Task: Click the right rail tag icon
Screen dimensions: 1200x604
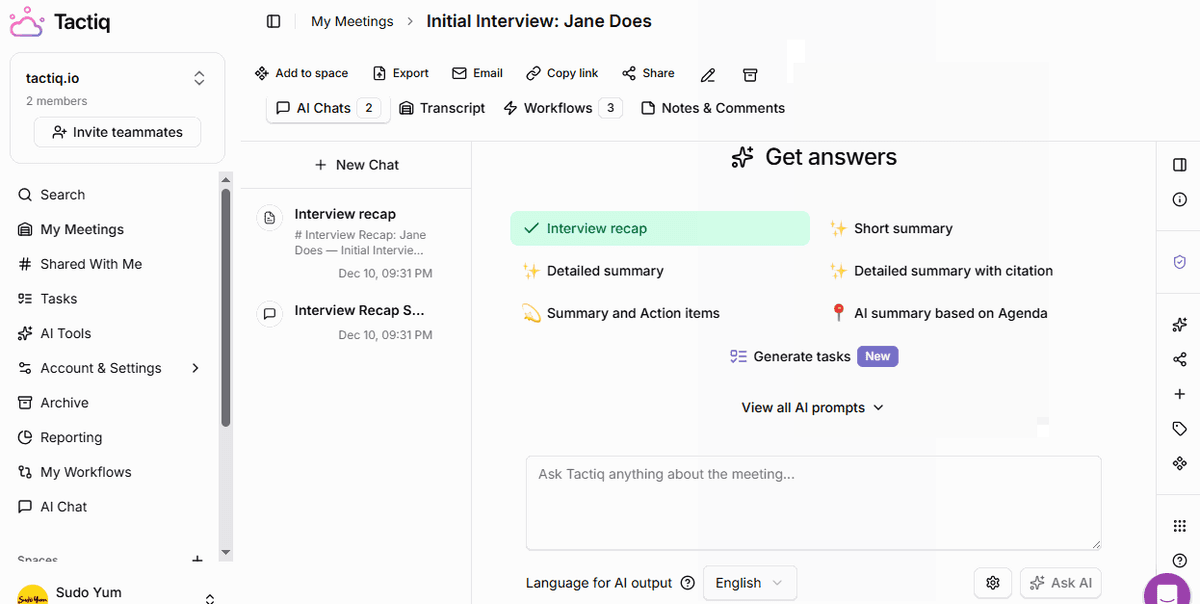Action: [1179, 429]
